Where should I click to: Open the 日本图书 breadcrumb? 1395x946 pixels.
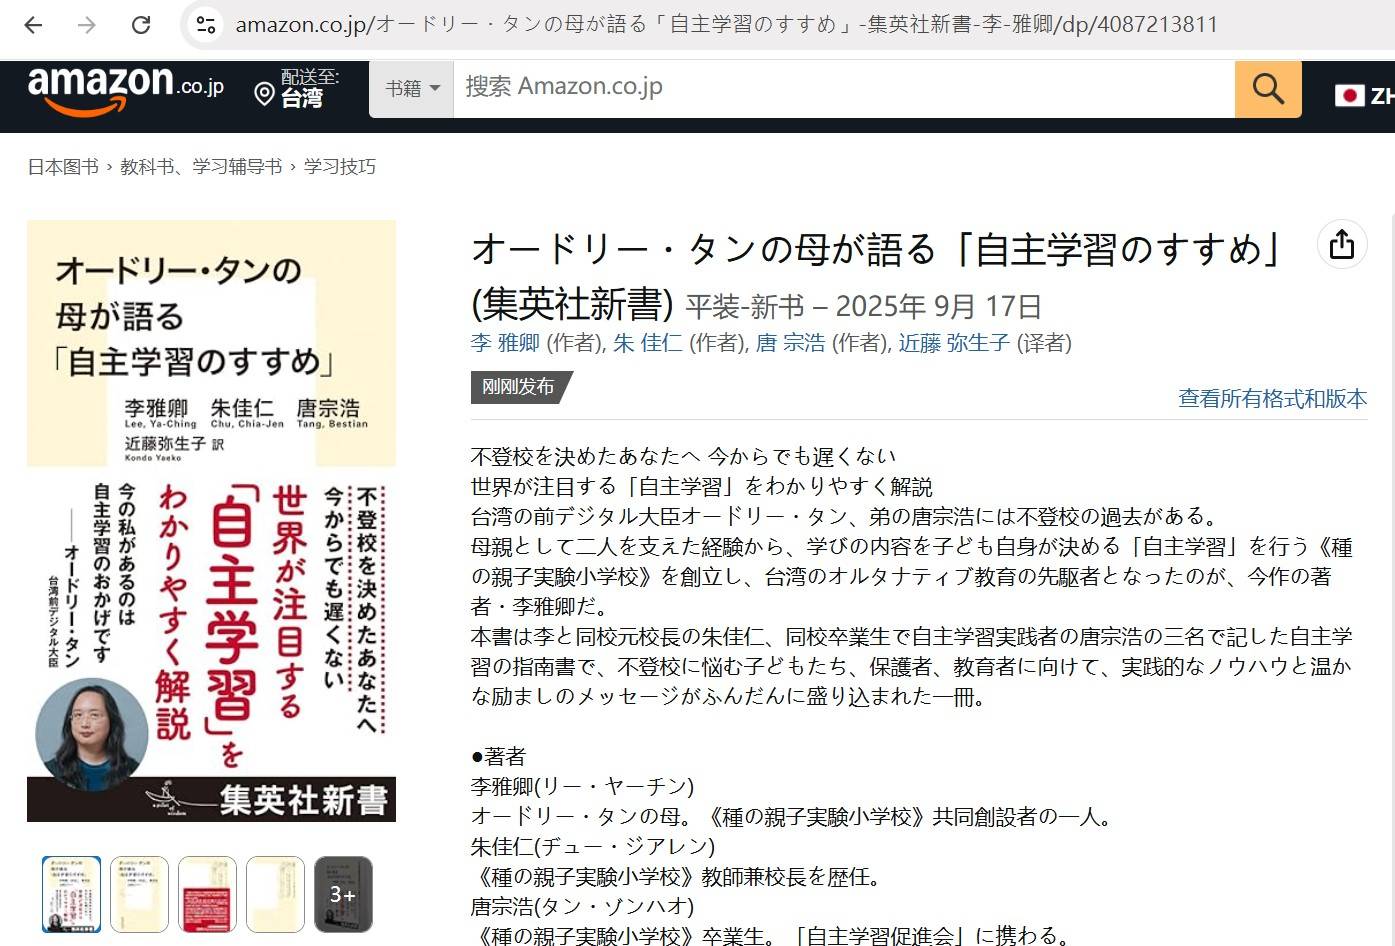pos(63,167)
